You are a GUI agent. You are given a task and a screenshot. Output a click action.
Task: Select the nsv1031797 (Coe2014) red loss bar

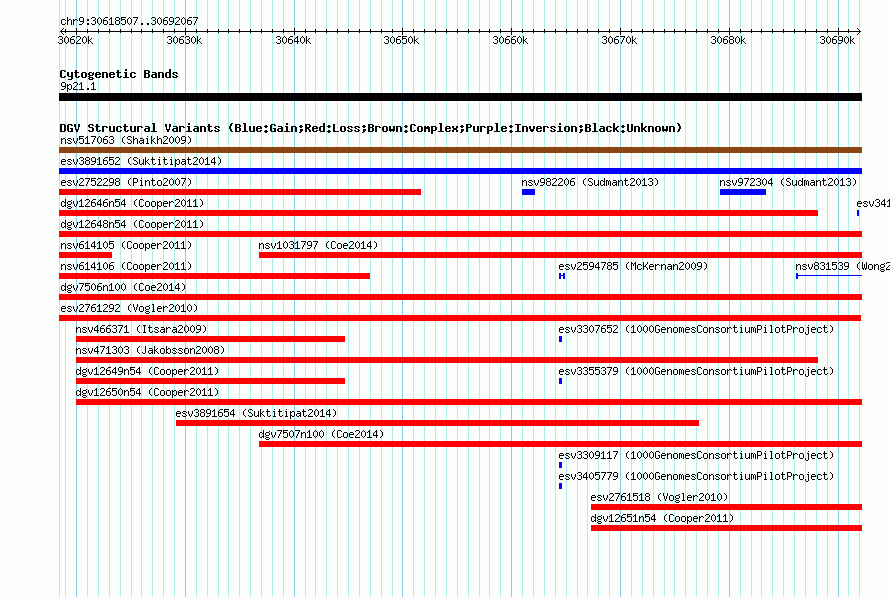pyautogui.click(x=560, y=255)
